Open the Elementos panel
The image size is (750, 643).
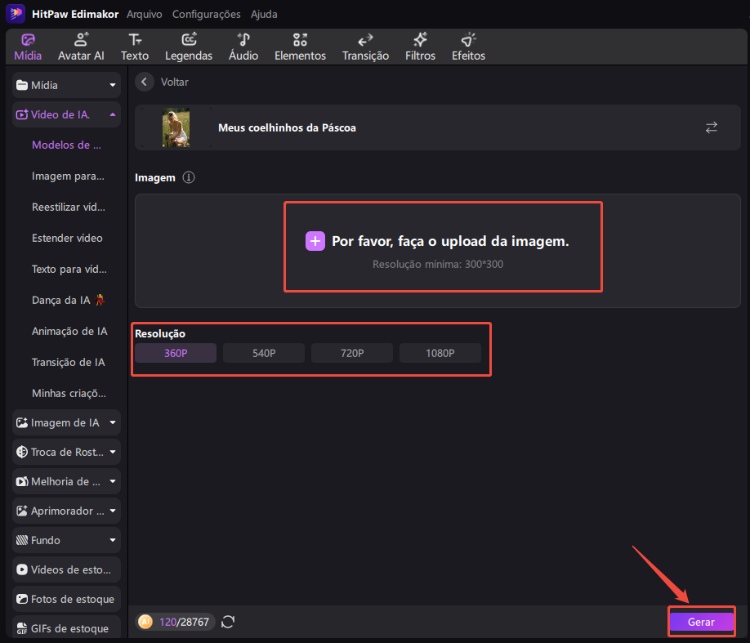pyautogui.click(x=300, y=47)
